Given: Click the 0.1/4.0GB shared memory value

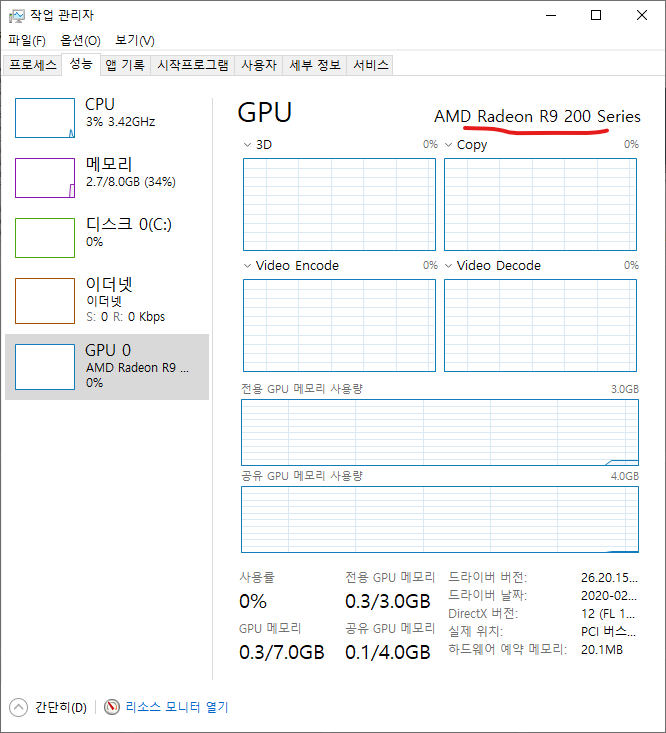Looking at the screenshot, I should coord(387,652).
